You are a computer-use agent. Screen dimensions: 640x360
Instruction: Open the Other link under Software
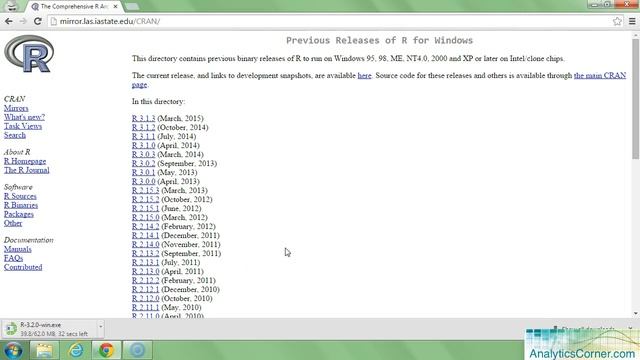click(13, 223)
